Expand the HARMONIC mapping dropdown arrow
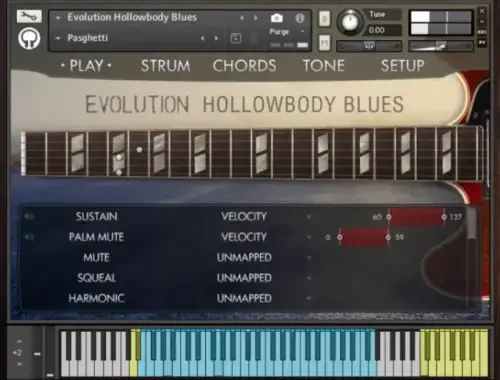Screen dimensions: 500x380 [309, 298]
